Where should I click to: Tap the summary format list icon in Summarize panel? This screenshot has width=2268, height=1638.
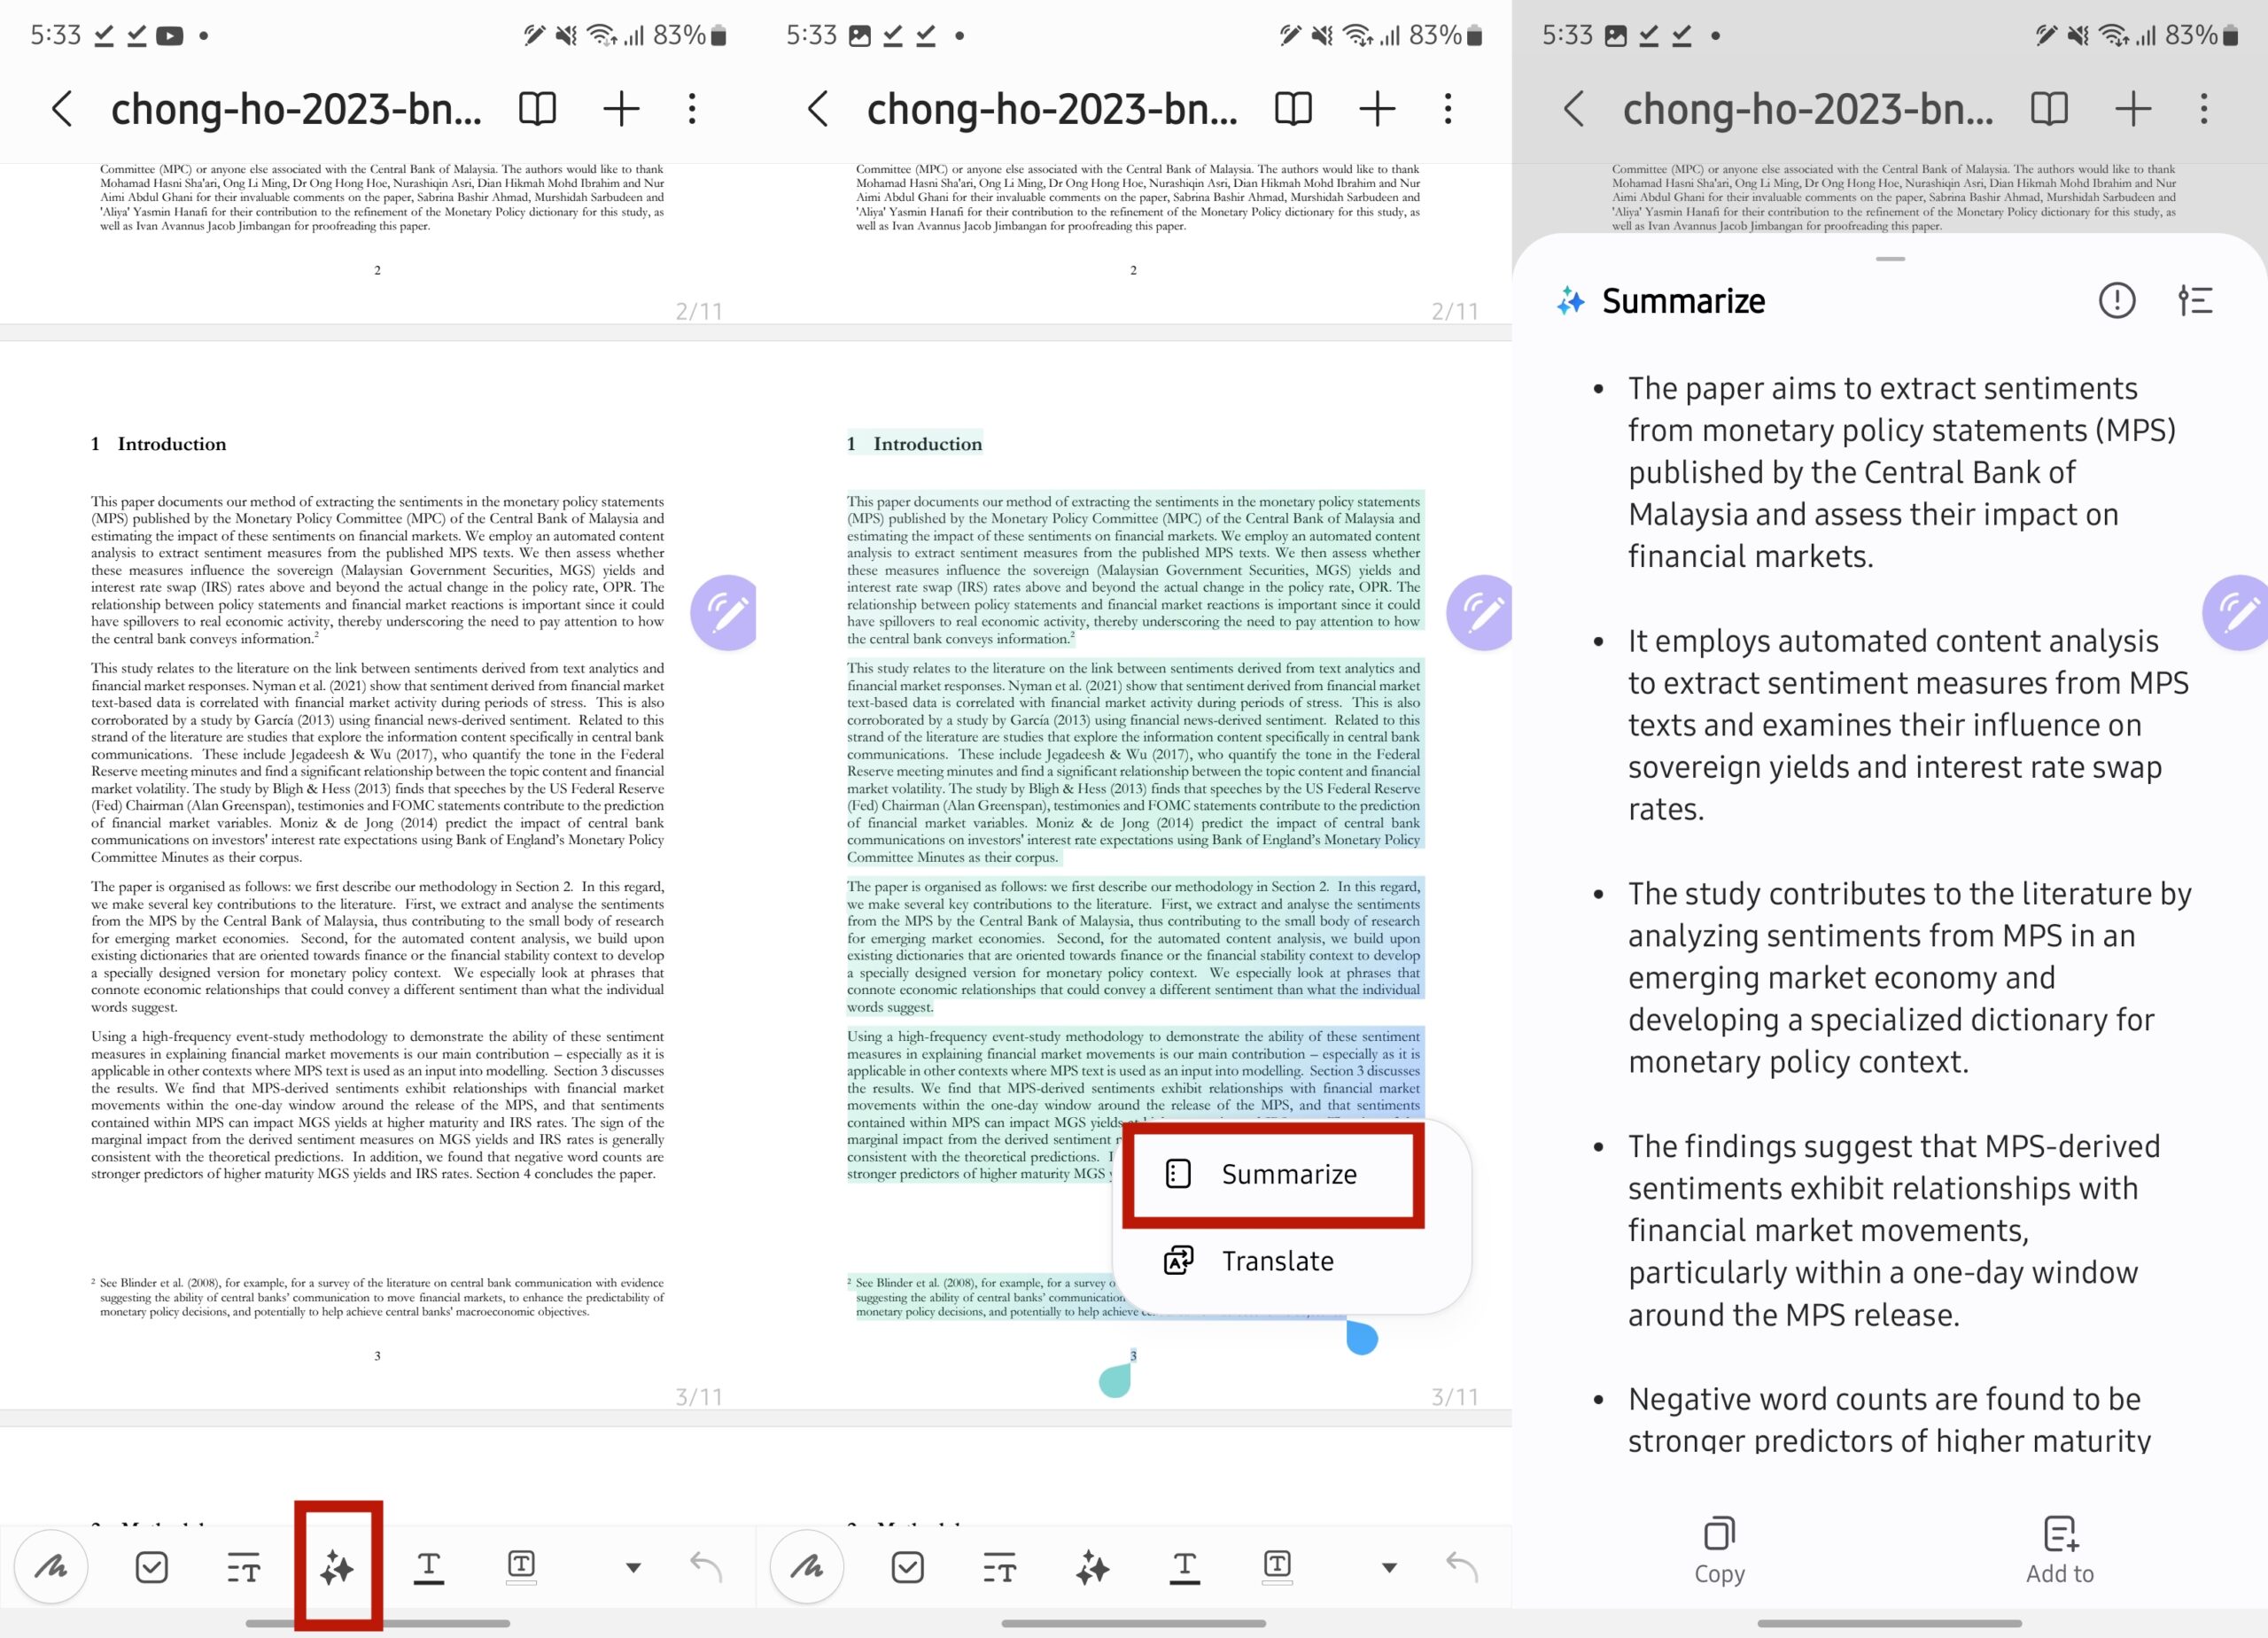2195,300
